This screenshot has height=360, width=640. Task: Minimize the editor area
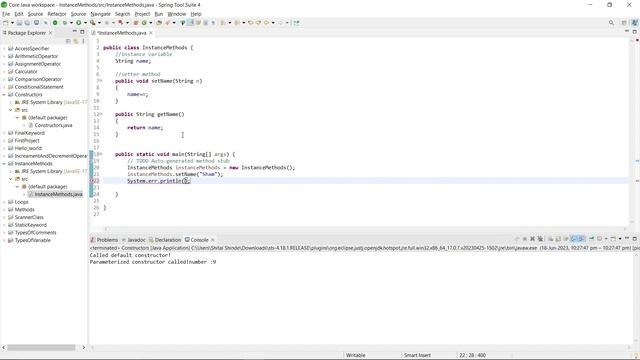[627, 31]
